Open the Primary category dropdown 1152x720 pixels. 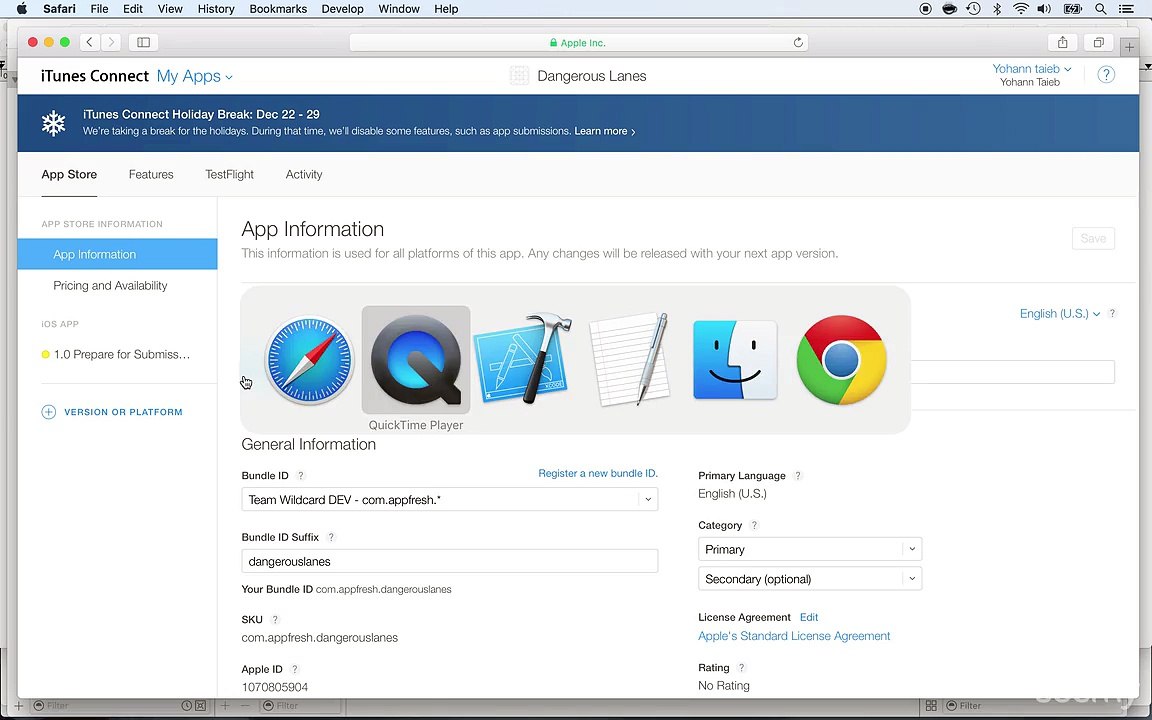coord(810,550)
